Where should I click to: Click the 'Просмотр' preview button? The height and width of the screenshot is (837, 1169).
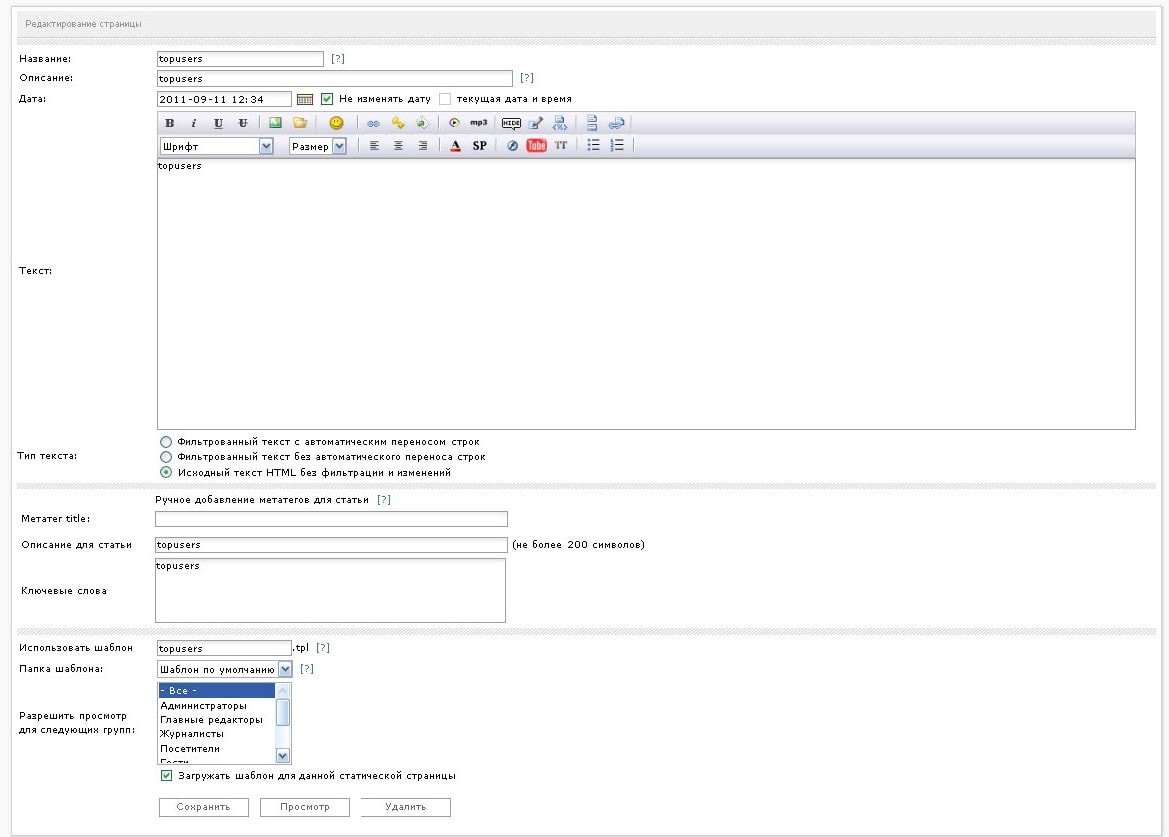[305, 807]
